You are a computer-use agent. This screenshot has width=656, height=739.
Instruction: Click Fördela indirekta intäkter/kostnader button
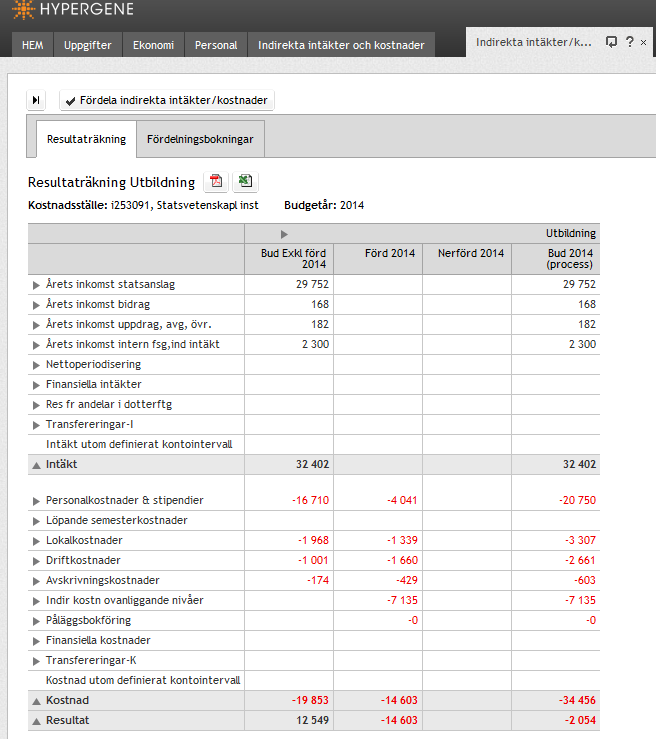(167, 100)
